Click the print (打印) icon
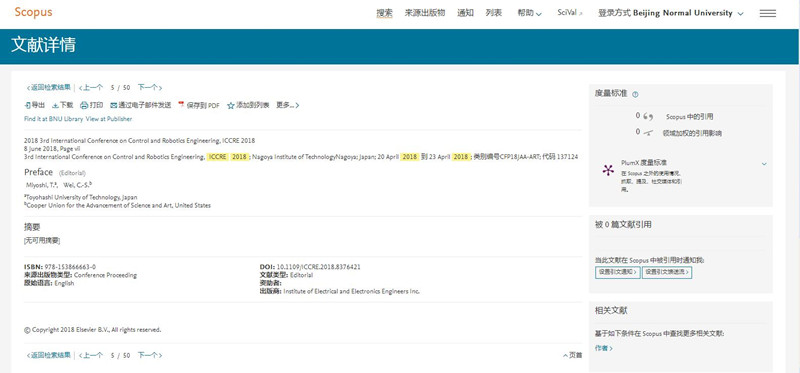Image resolution: width=800 pixels, height=373 pixels. click(84, 106)
